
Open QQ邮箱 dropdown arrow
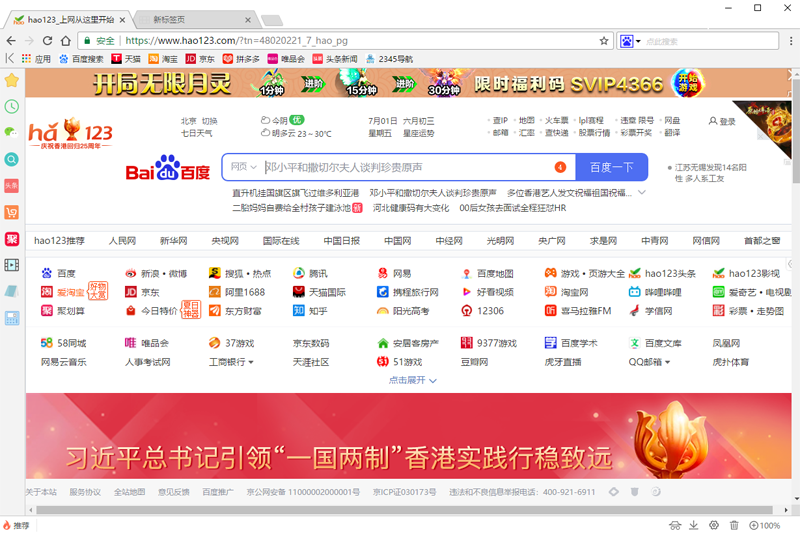667,362
